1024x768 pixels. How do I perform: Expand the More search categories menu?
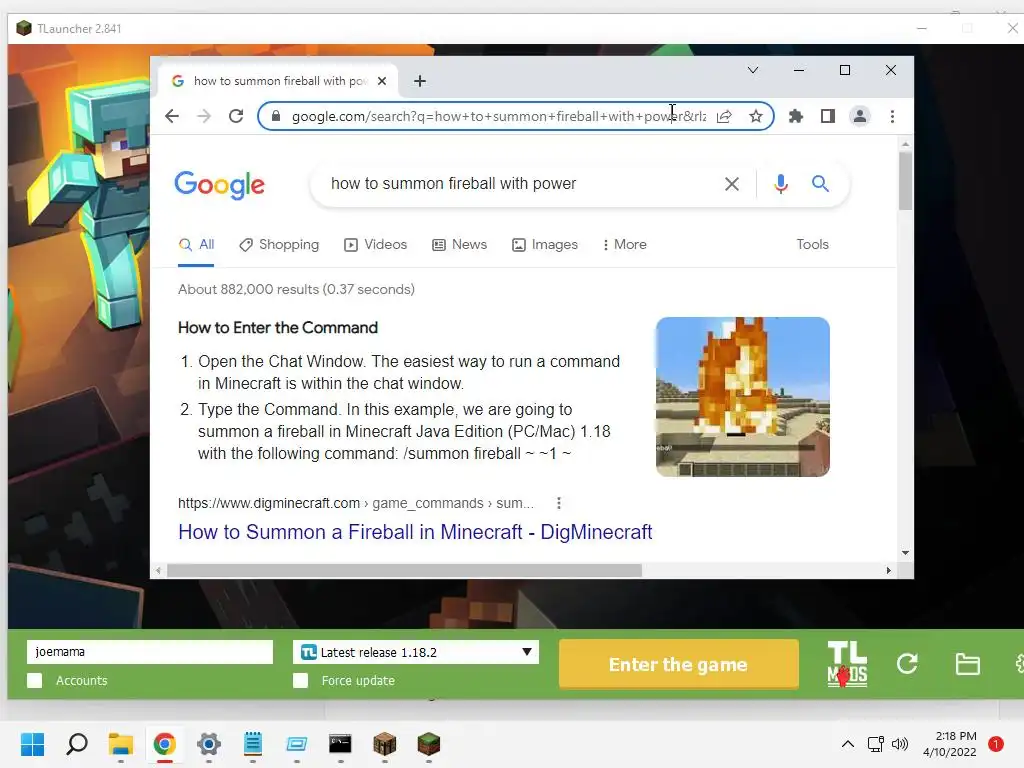[624, 244]
